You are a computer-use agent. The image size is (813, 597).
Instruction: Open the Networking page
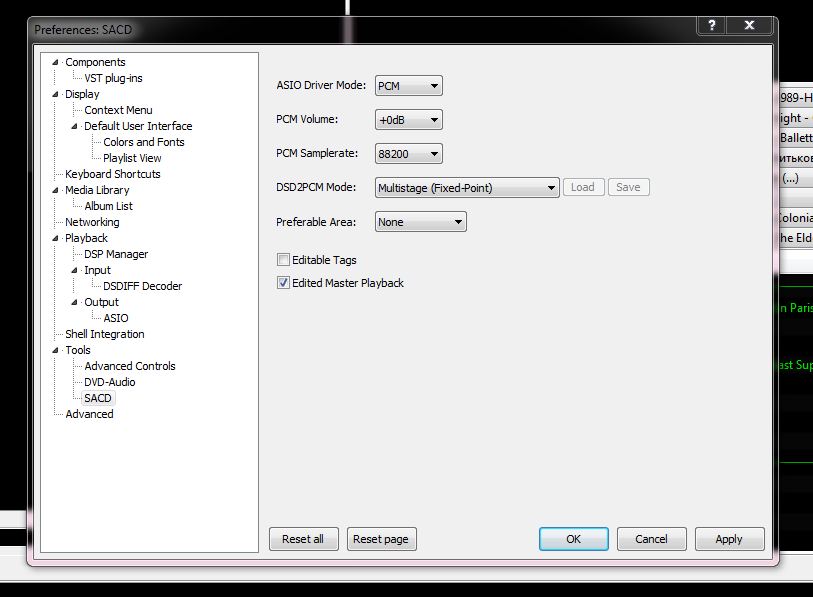pyautogui.click(x=92, y=222)
